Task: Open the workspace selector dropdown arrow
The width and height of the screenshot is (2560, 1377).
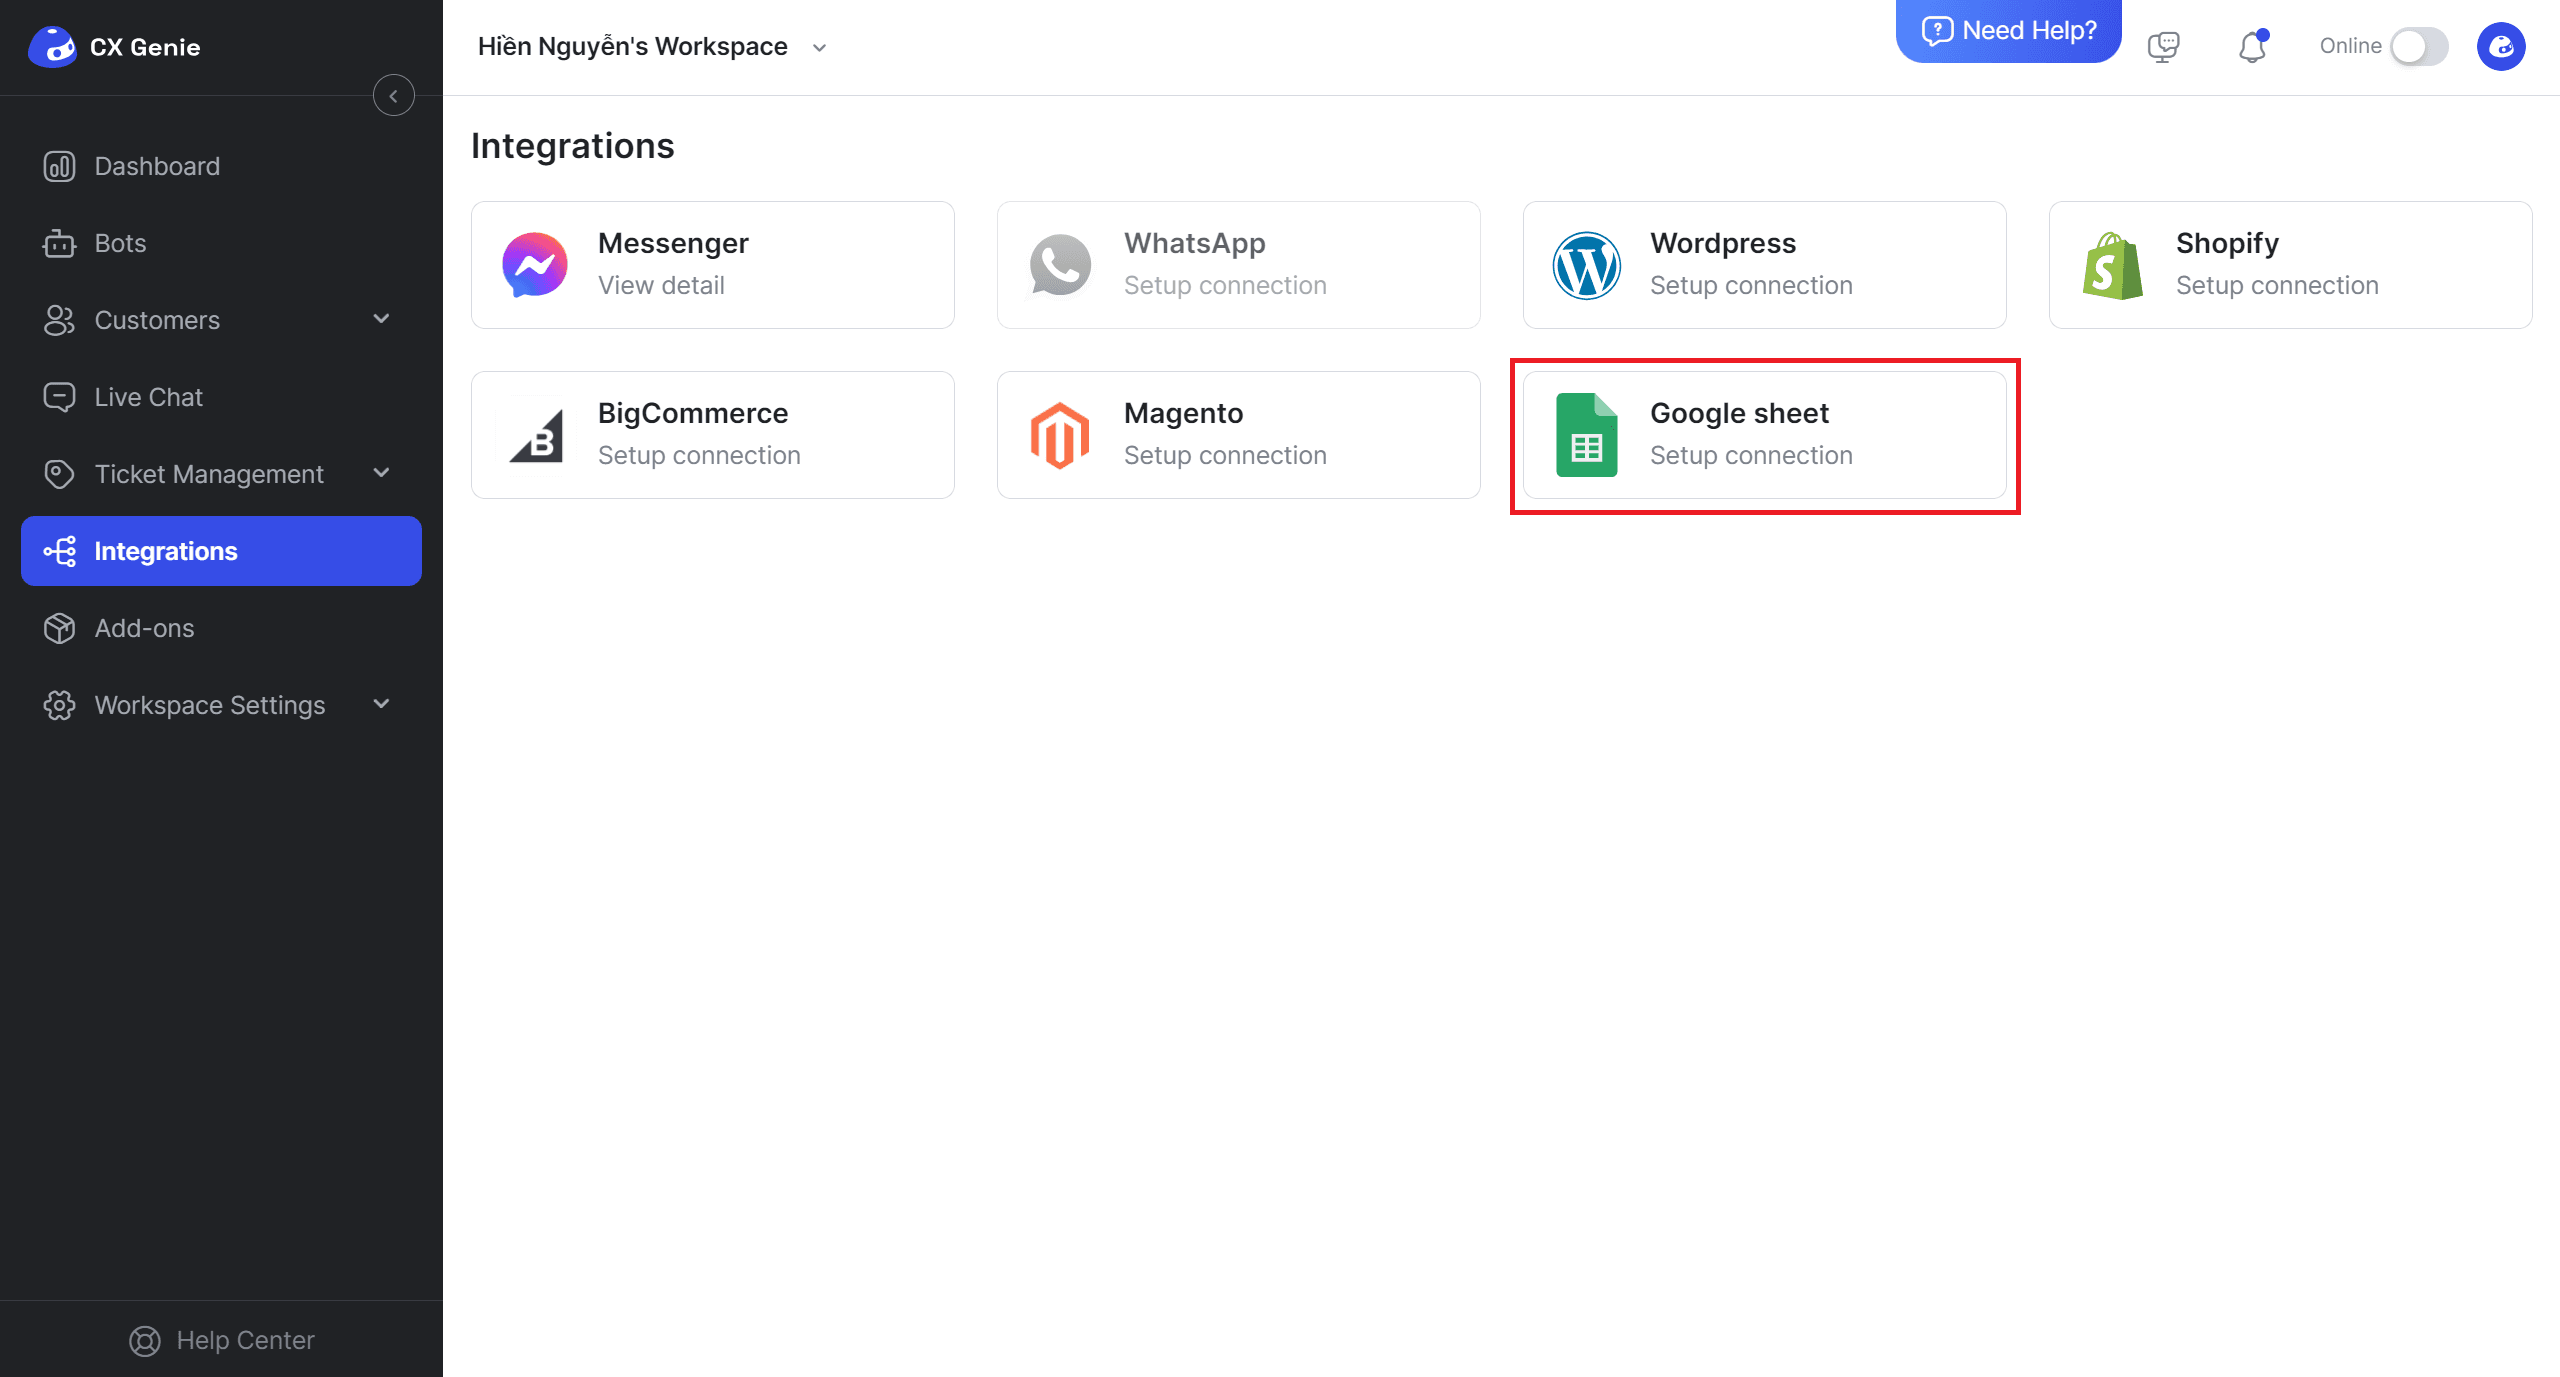Action: pyautogui.click(x=819, y=48)
